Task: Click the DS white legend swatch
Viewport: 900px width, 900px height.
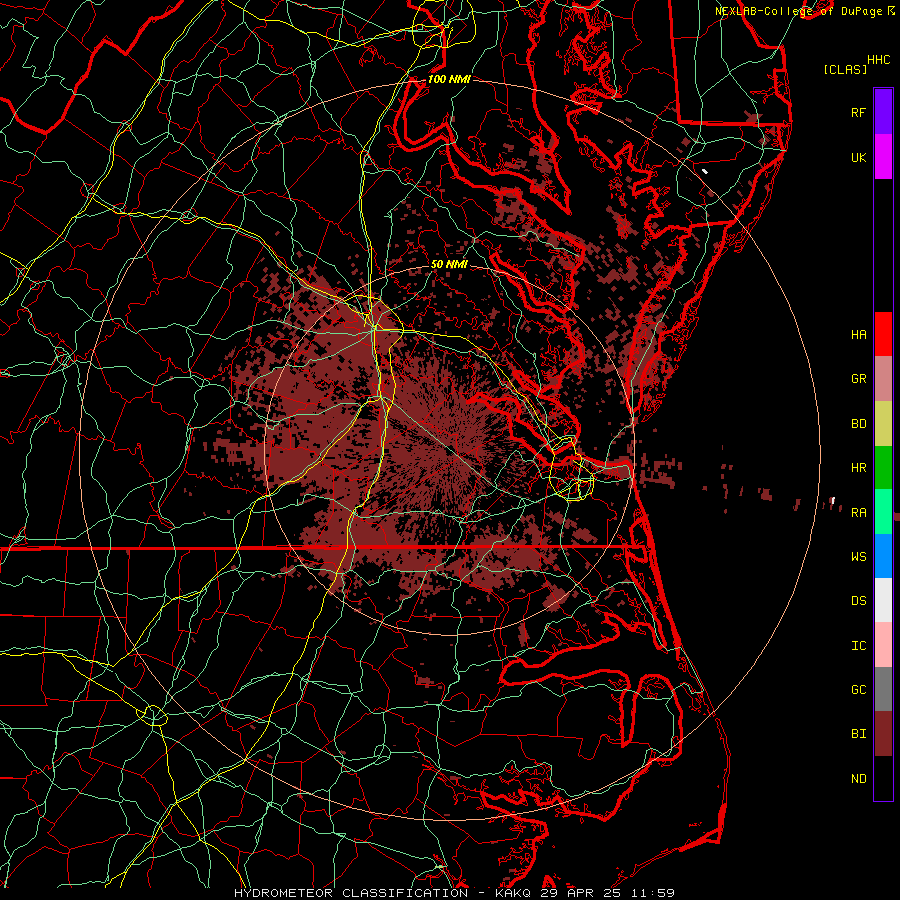Action: pos(883,600)
